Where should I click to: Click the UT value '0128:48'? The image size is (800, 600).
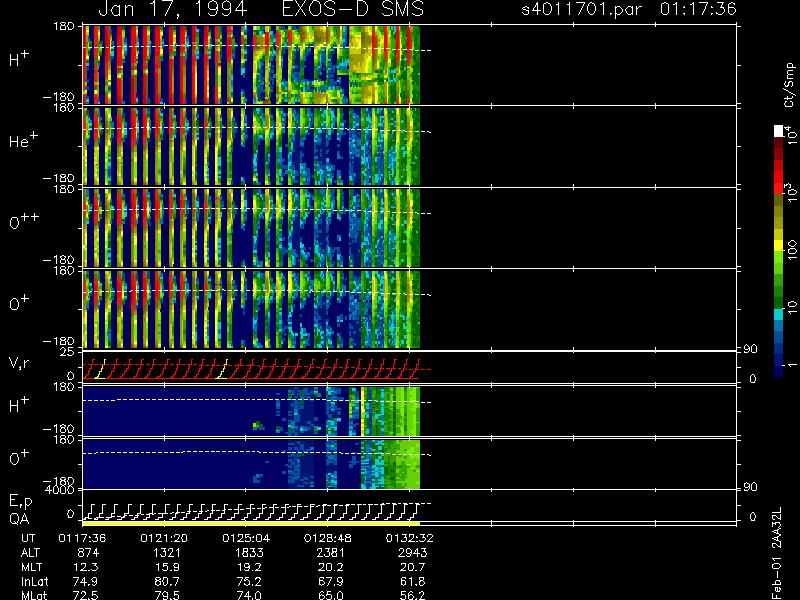(328, 538)
